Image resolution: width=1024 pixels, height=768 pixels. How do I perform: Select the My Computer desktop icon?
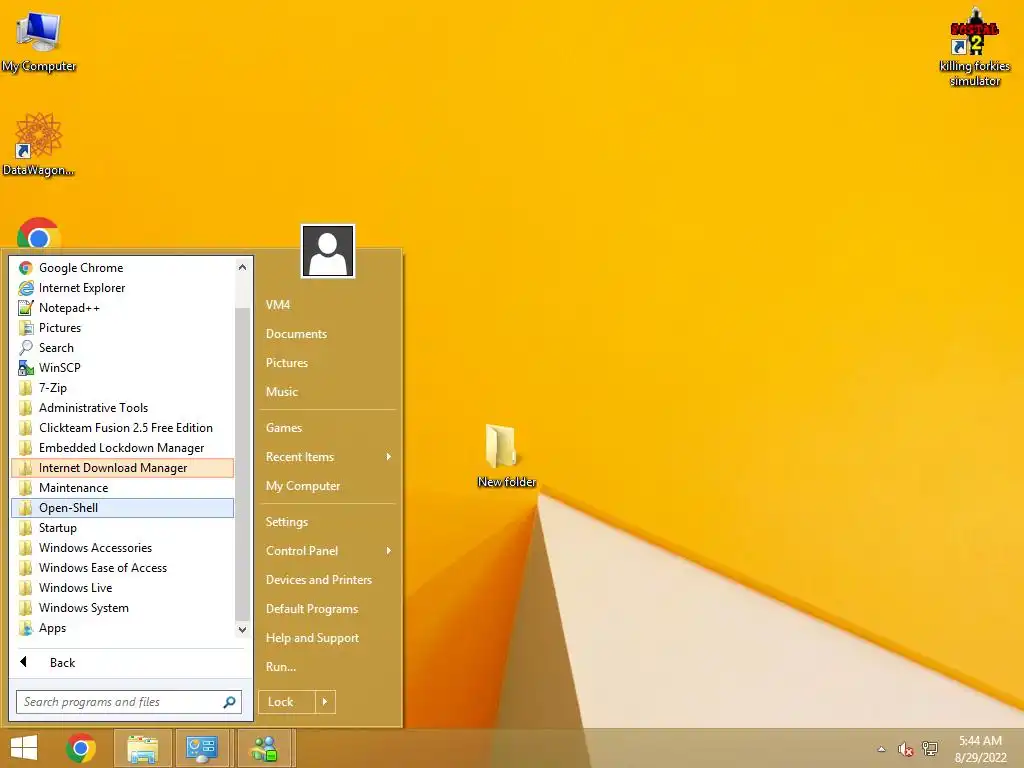tap(39, 42)
